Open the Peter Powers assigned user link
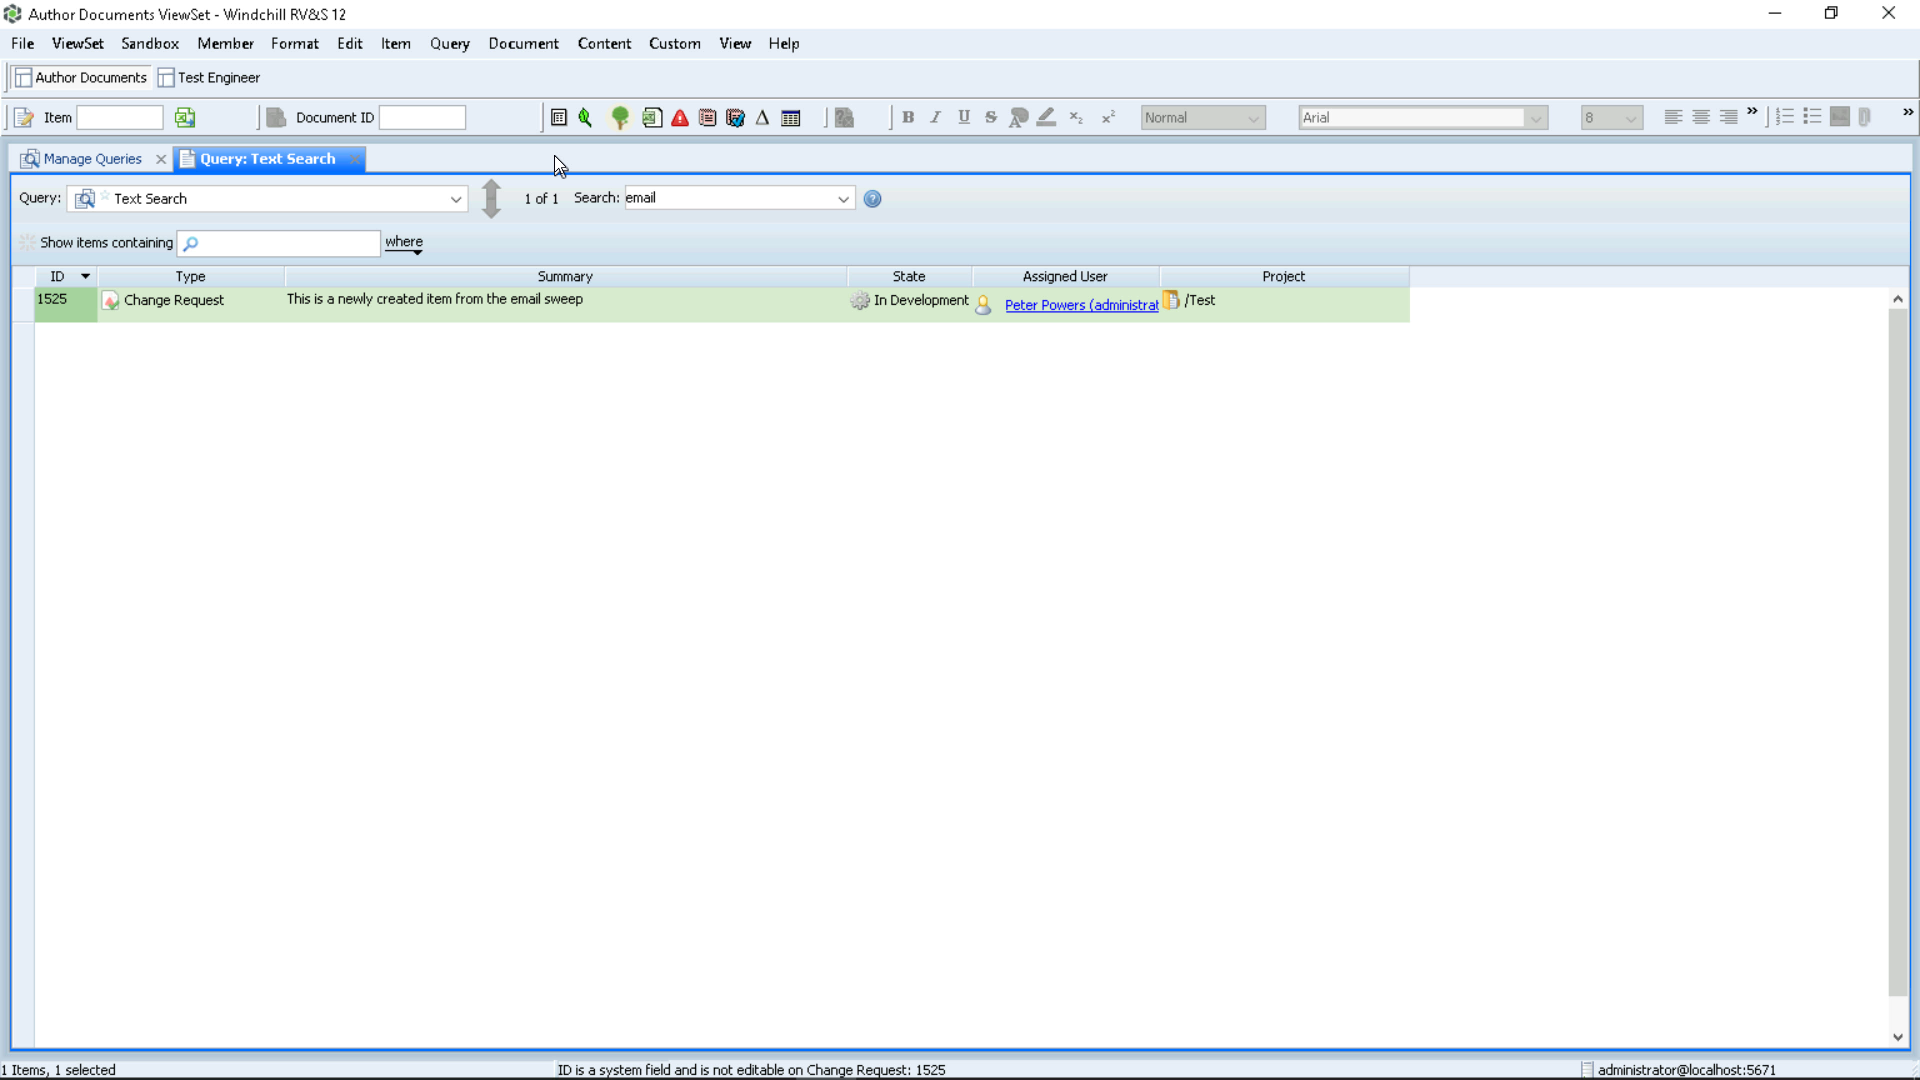 (1081, 305)
